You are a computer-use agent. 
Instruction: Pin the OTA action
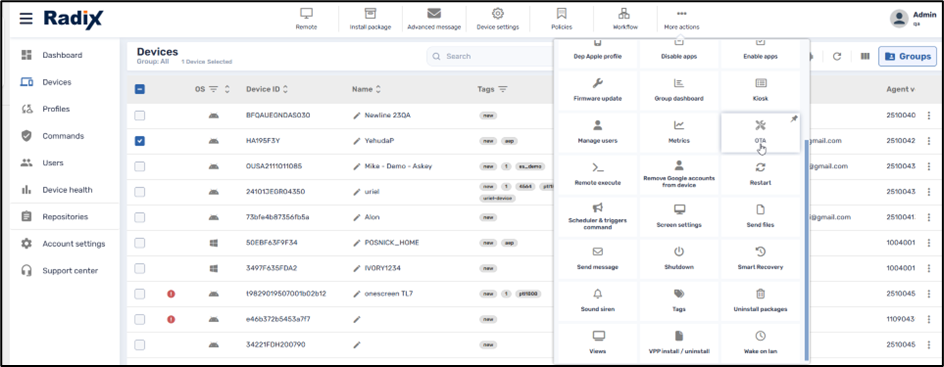(x=793, y=119)
